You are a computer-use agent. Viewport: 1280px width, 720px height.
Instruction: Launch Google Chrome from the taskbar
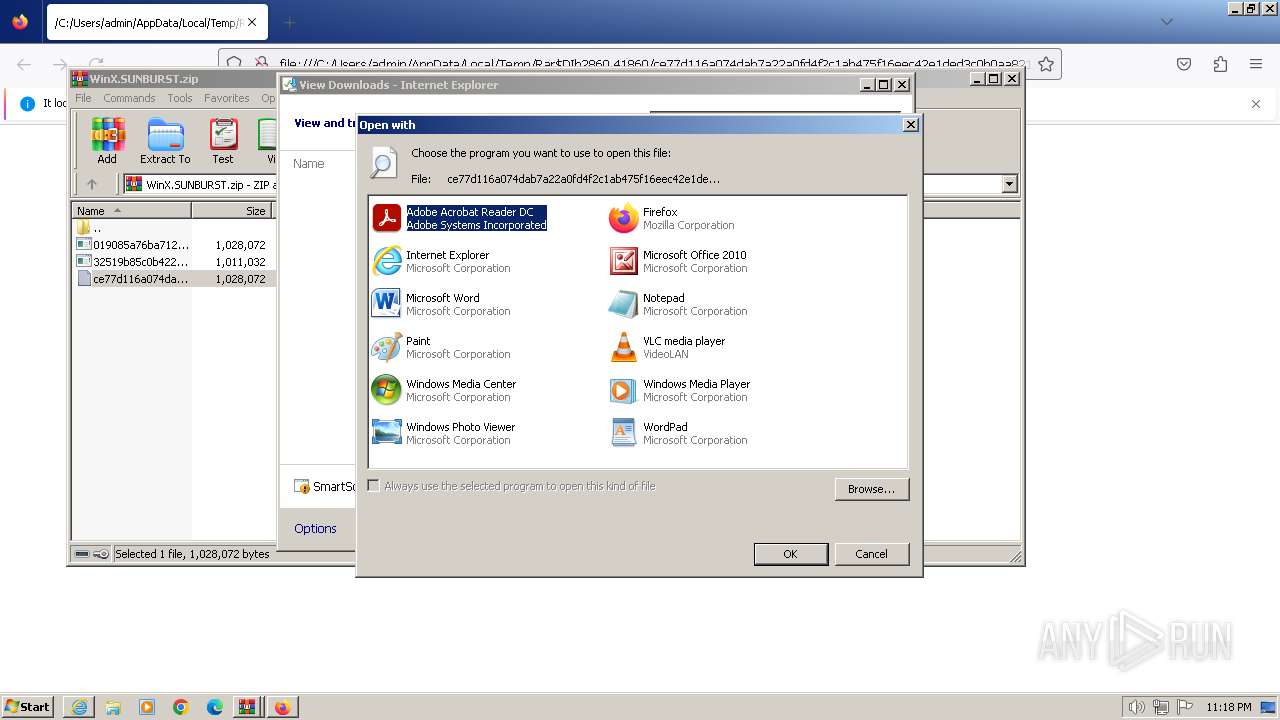pyautogui.click(x=181, y=707)
